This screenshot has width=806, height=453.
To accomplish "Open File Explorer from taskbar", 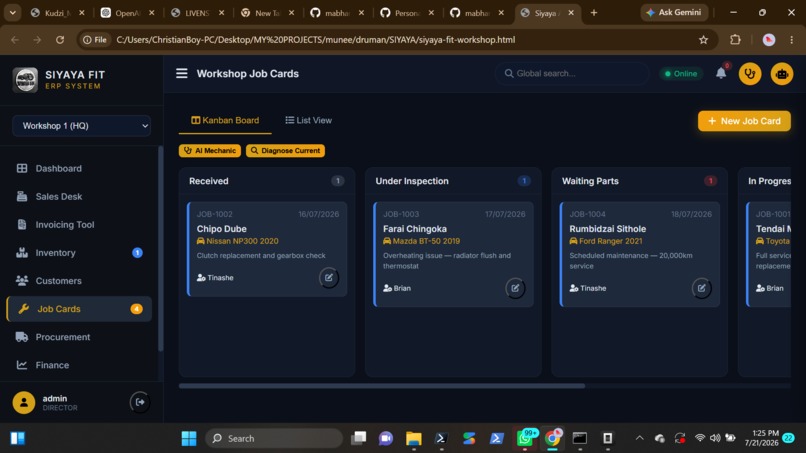I will pos(413,438).
